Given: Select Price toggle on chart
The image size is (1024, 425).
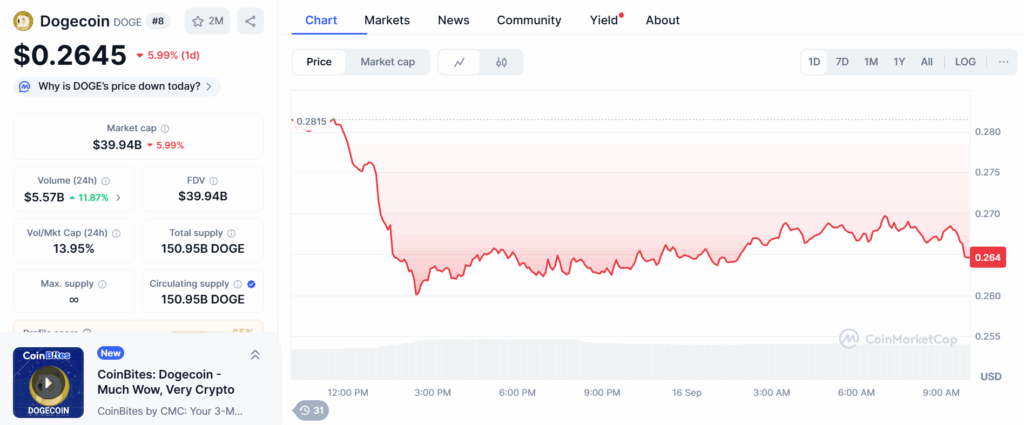Looking at the screenshot, I should [x=319, y=62].
